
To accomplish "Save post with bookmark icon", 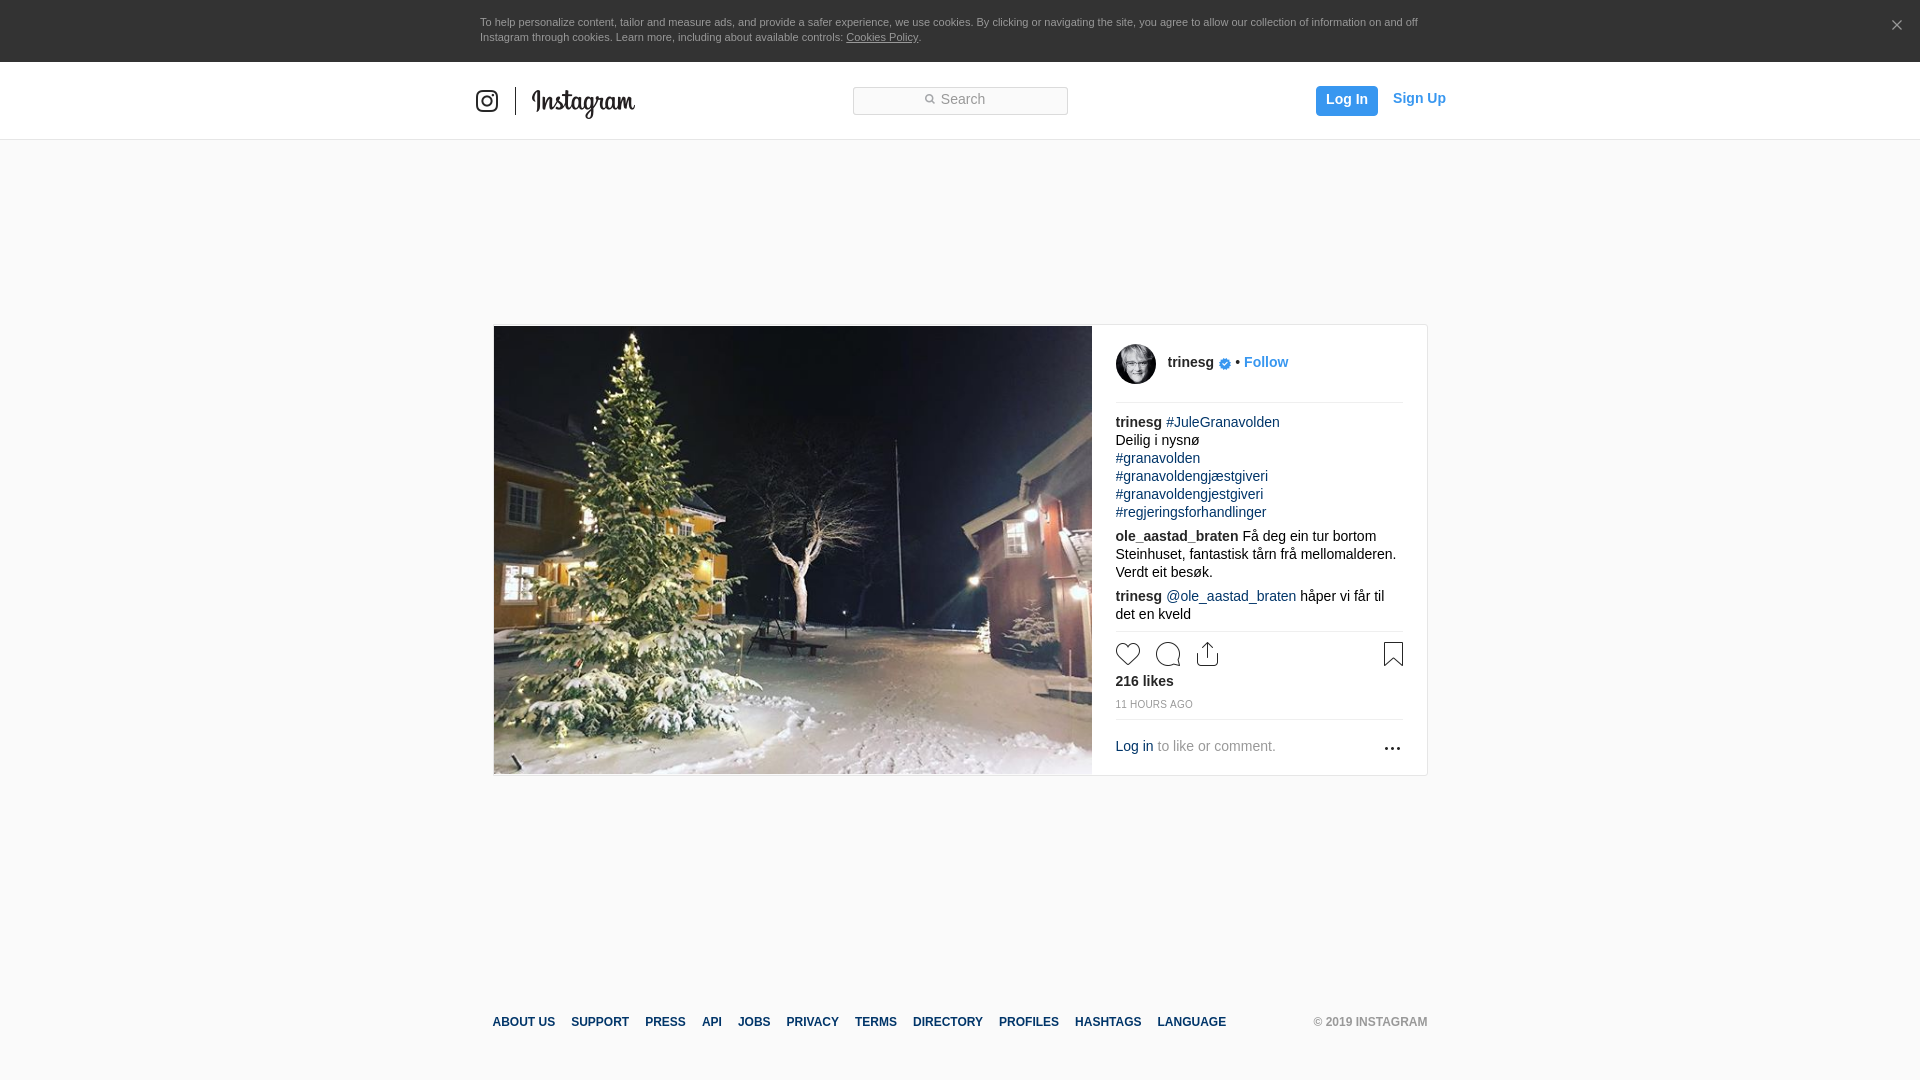I will [x=1393, y=654].
